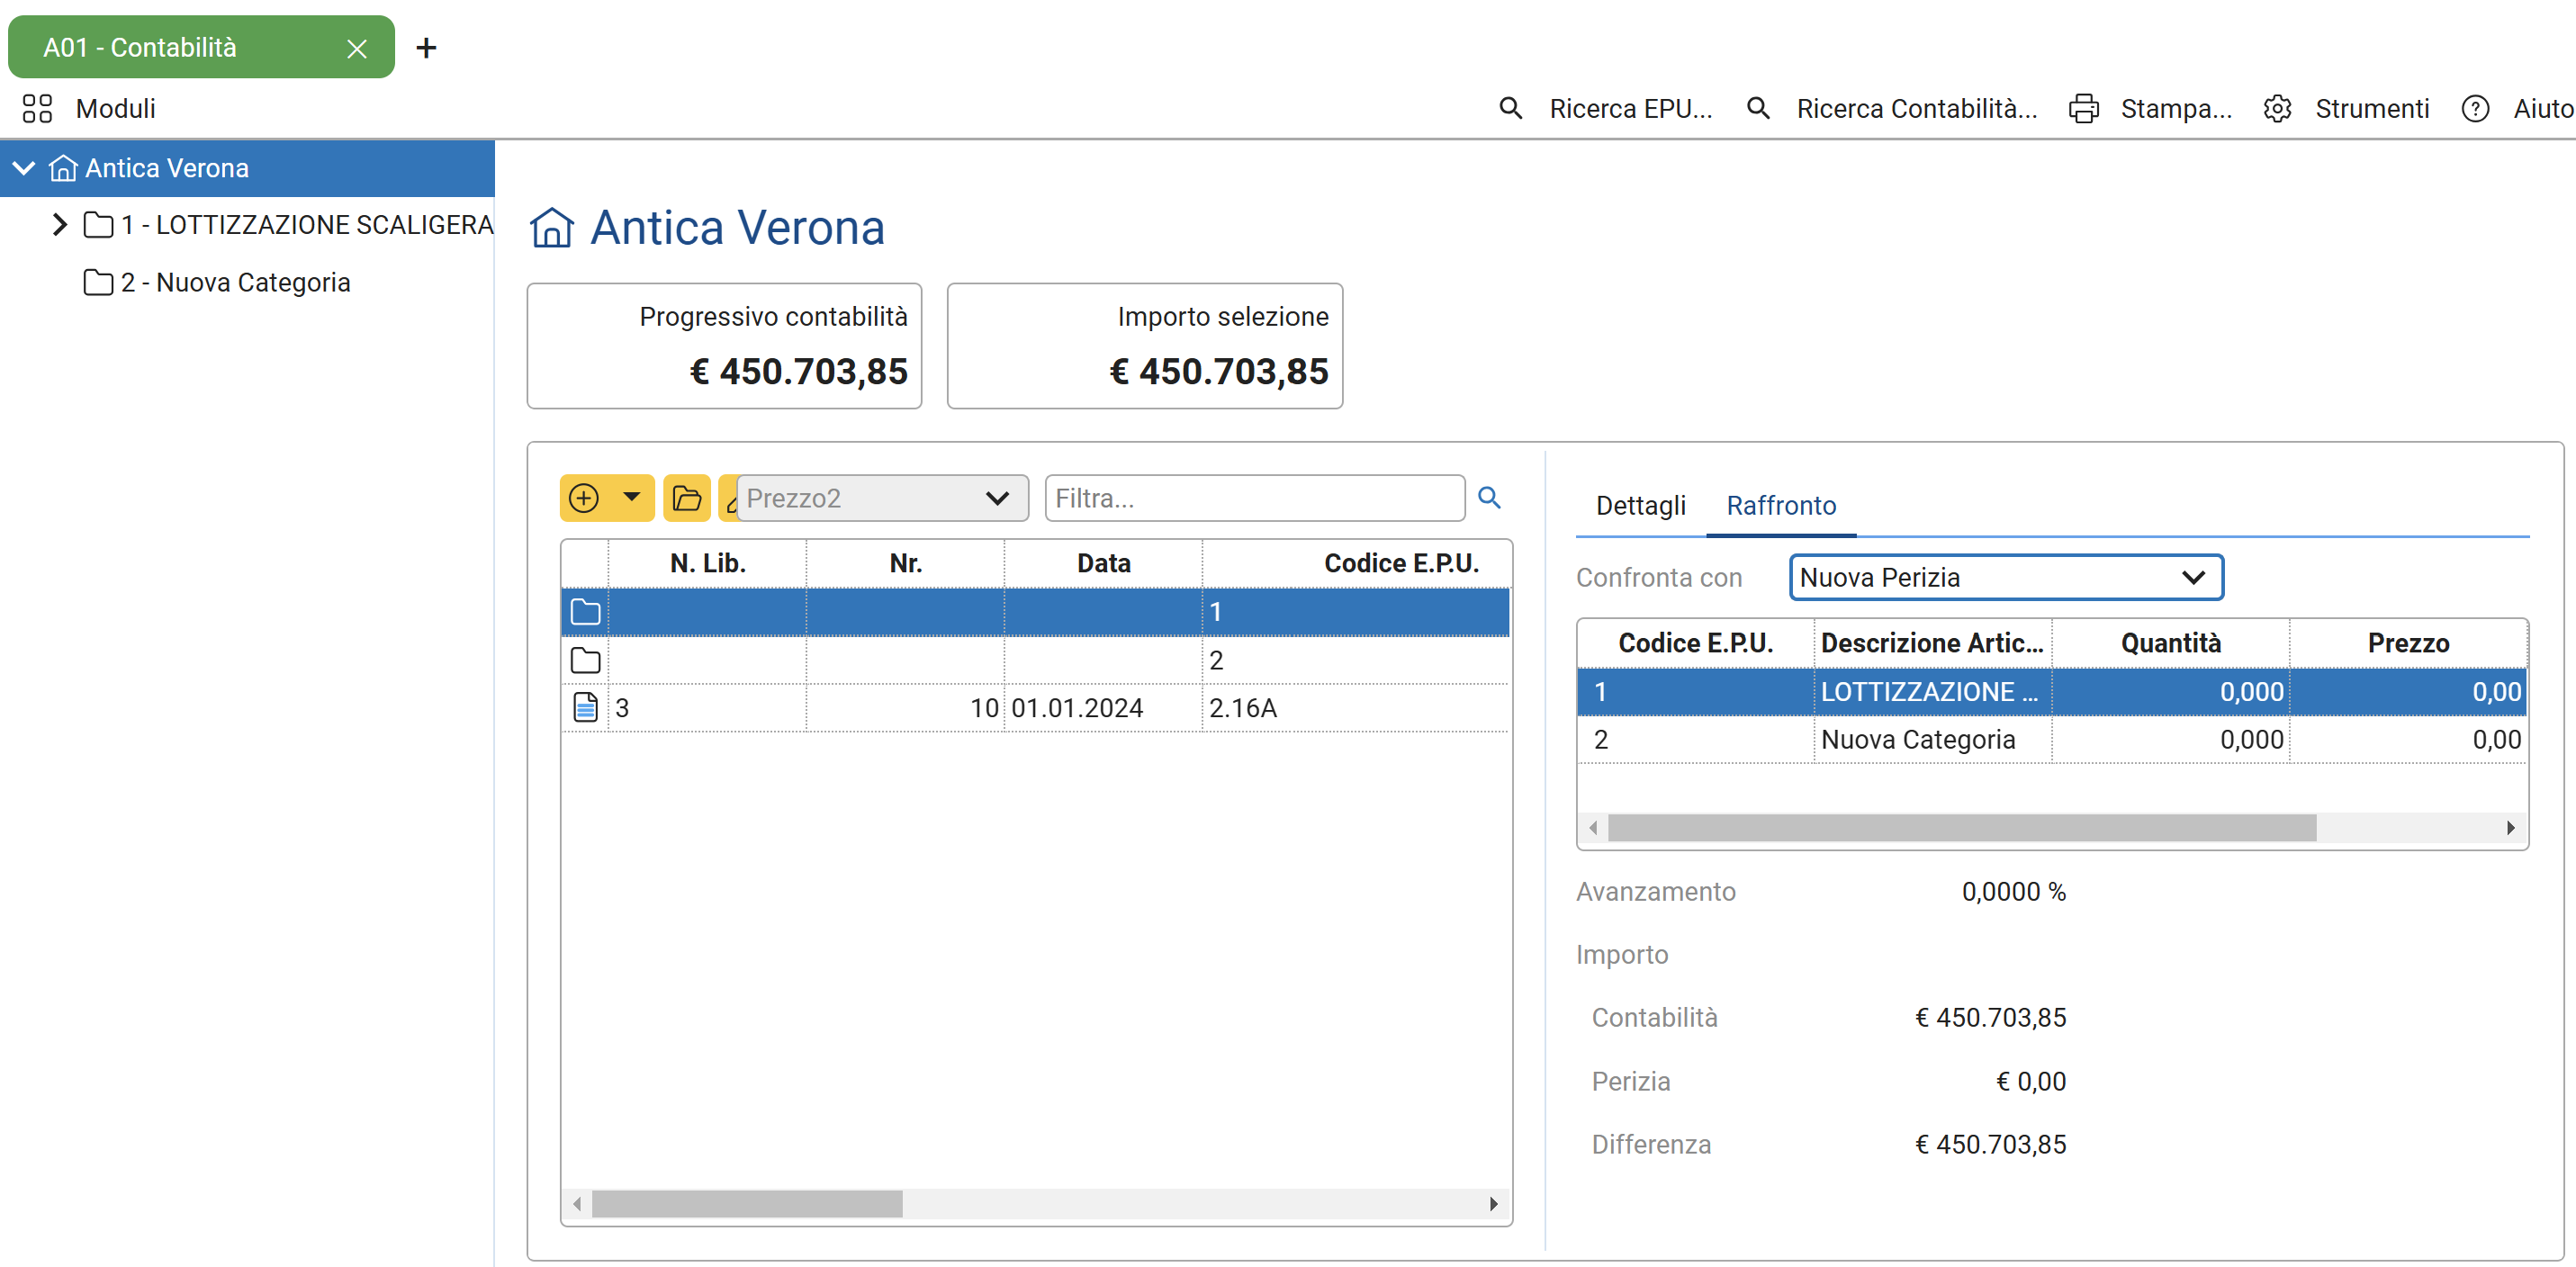Click the Raffronto table horizontal scrollbar
Image resolution: width=2576 pixels, height=1267 pixels.
pyautogui.click(x=1960, y=828)
